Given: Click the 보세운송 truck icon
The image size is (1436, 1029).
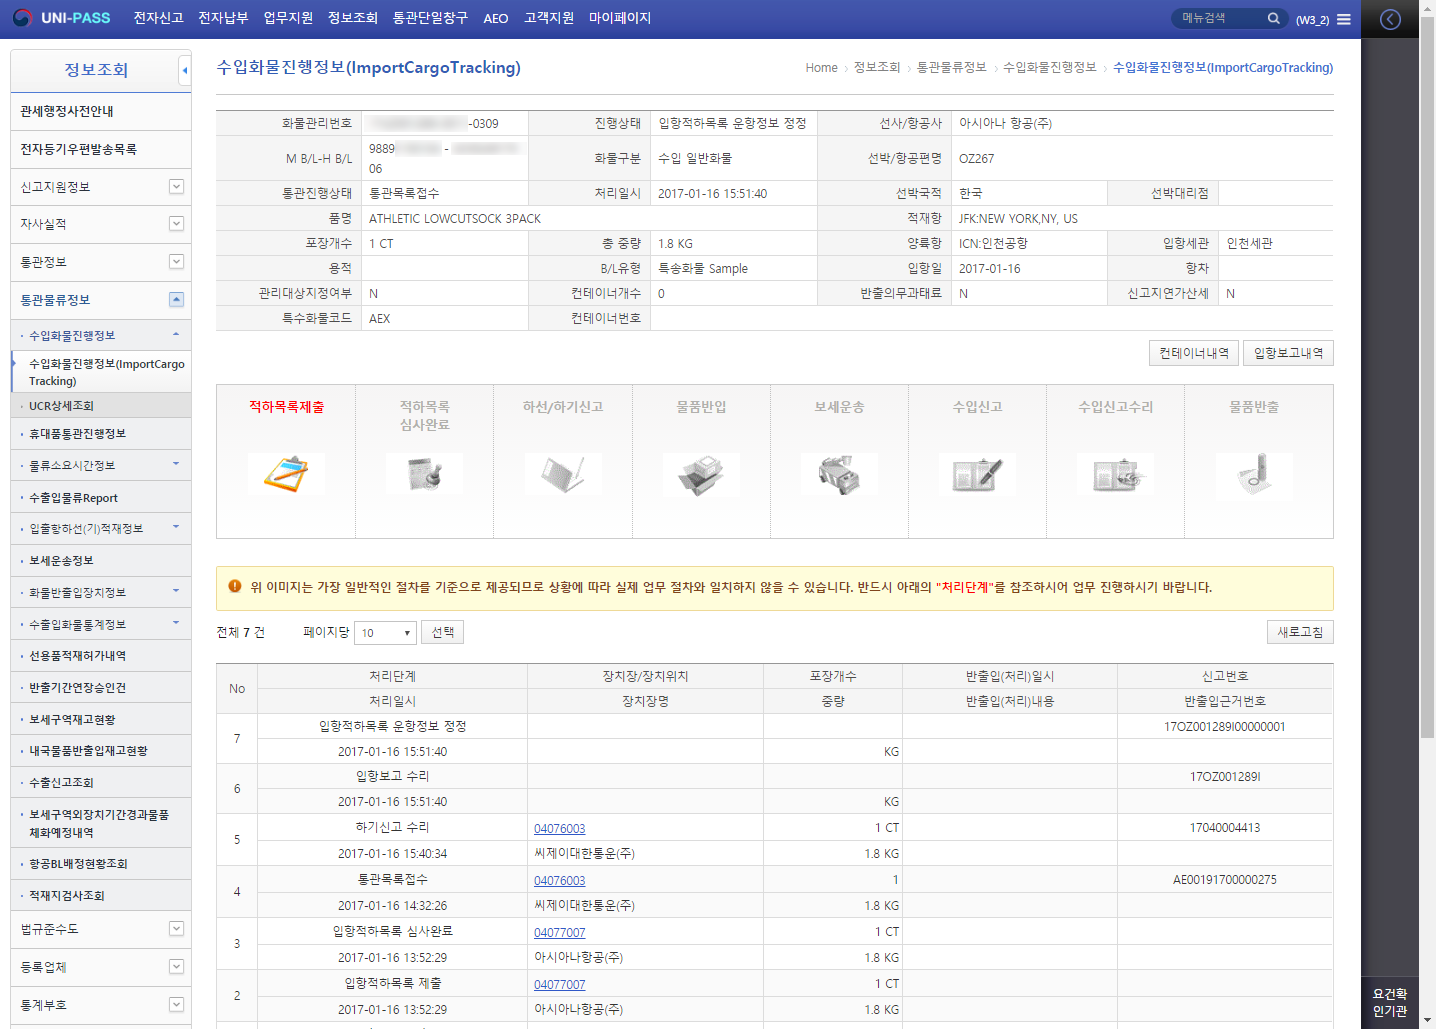Looking at the screenshot, I should click(839, 473).
